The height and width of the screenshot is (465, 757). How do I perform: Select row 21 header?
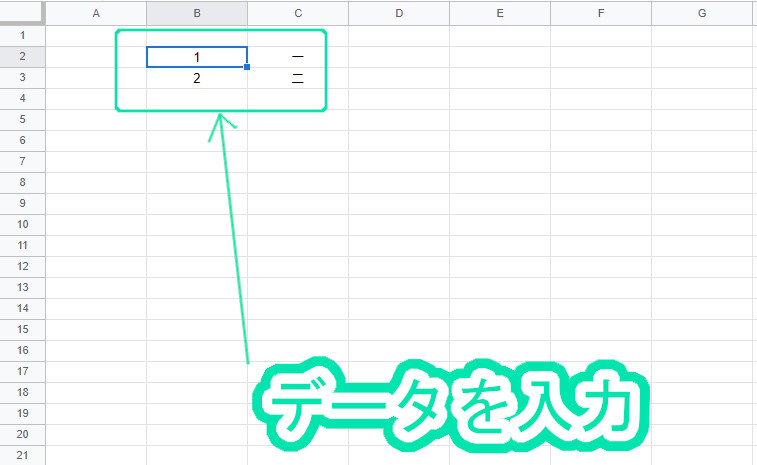point(22,455)
